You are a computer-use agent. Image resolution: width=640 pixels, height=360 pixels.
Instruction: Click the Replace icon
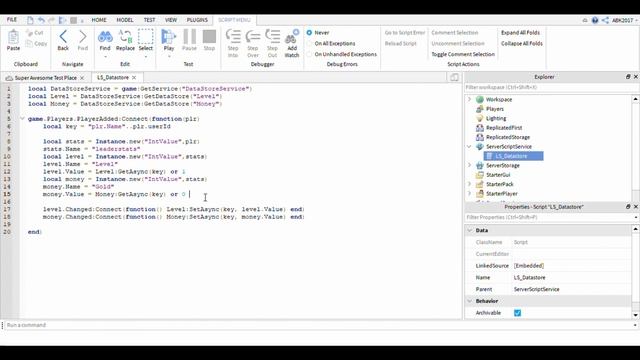tap(125, 37)
